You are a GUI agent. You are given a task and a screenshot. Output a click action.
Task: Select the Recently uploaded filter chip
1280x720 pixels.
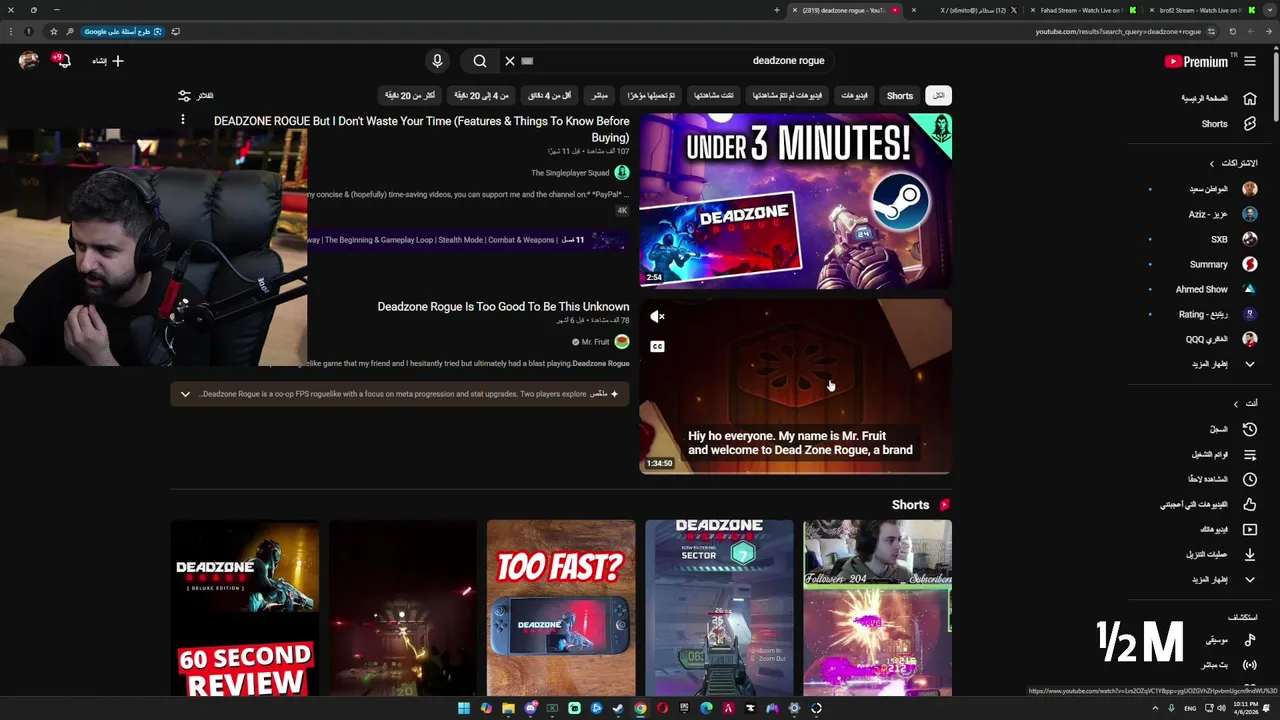click(x=651, y=96)
